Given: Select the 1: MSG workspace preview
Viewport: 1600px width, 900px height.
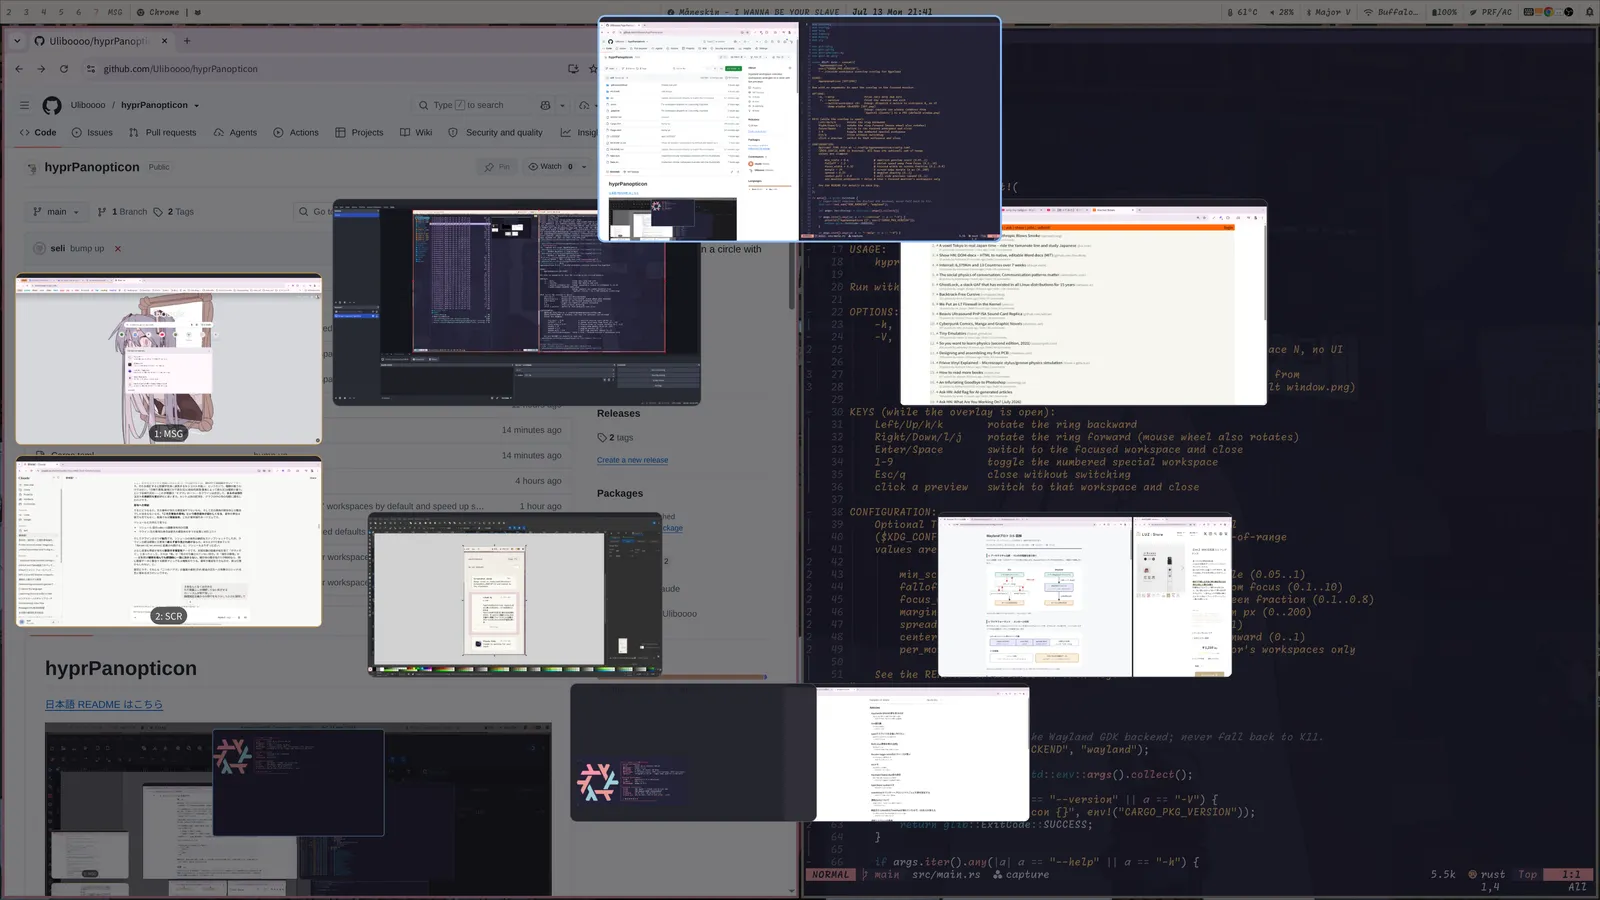Looking at the screenshot, I should (169, 359).
